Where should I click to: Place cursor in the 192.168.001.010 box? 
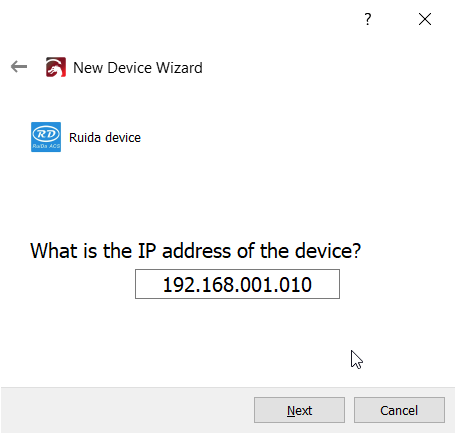237,284
